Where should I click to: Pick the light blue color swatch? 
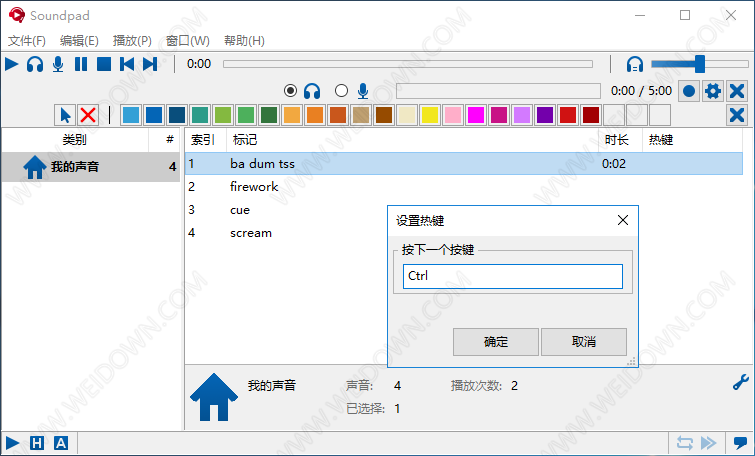tap(131, 115)
